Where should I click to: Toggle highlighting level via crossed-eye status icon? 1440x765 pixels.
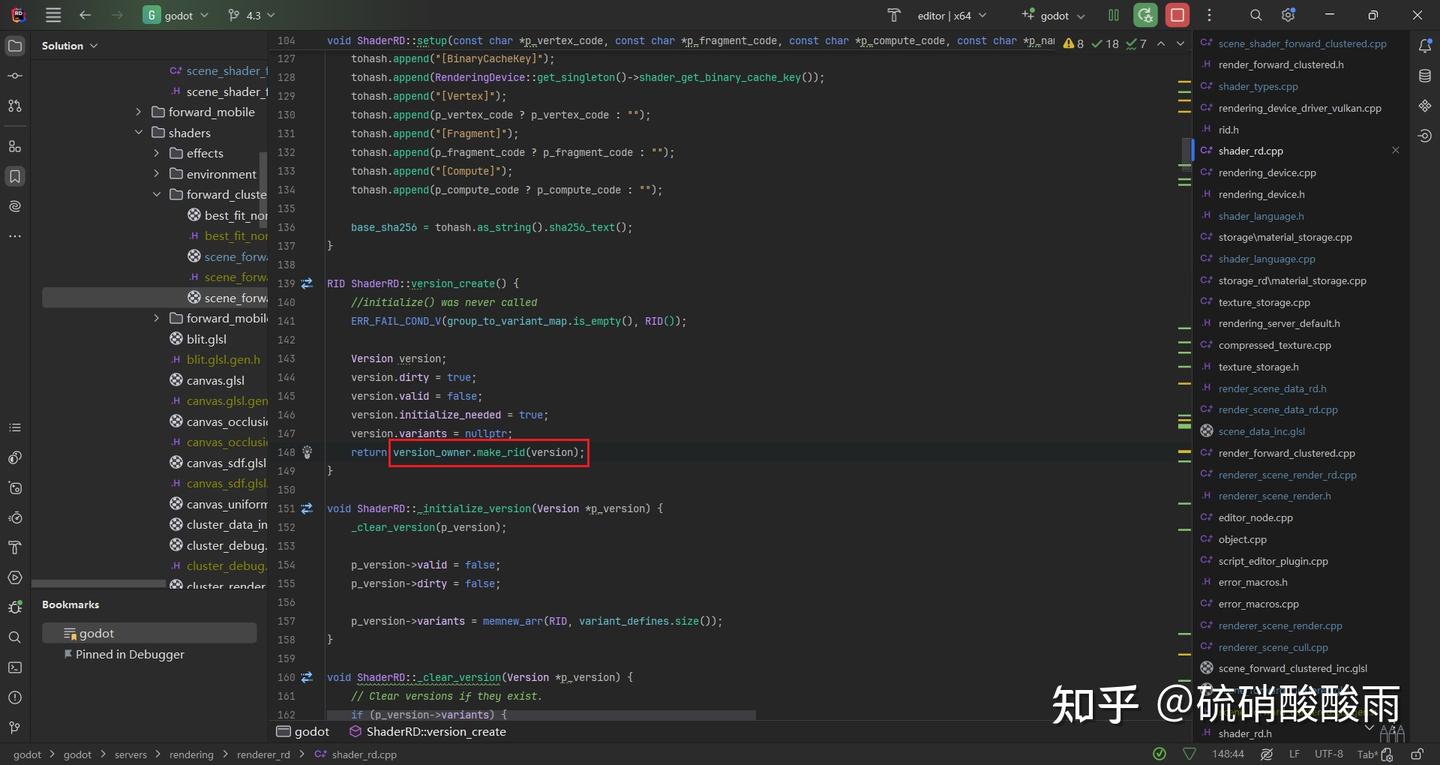tap(1267, 754)
